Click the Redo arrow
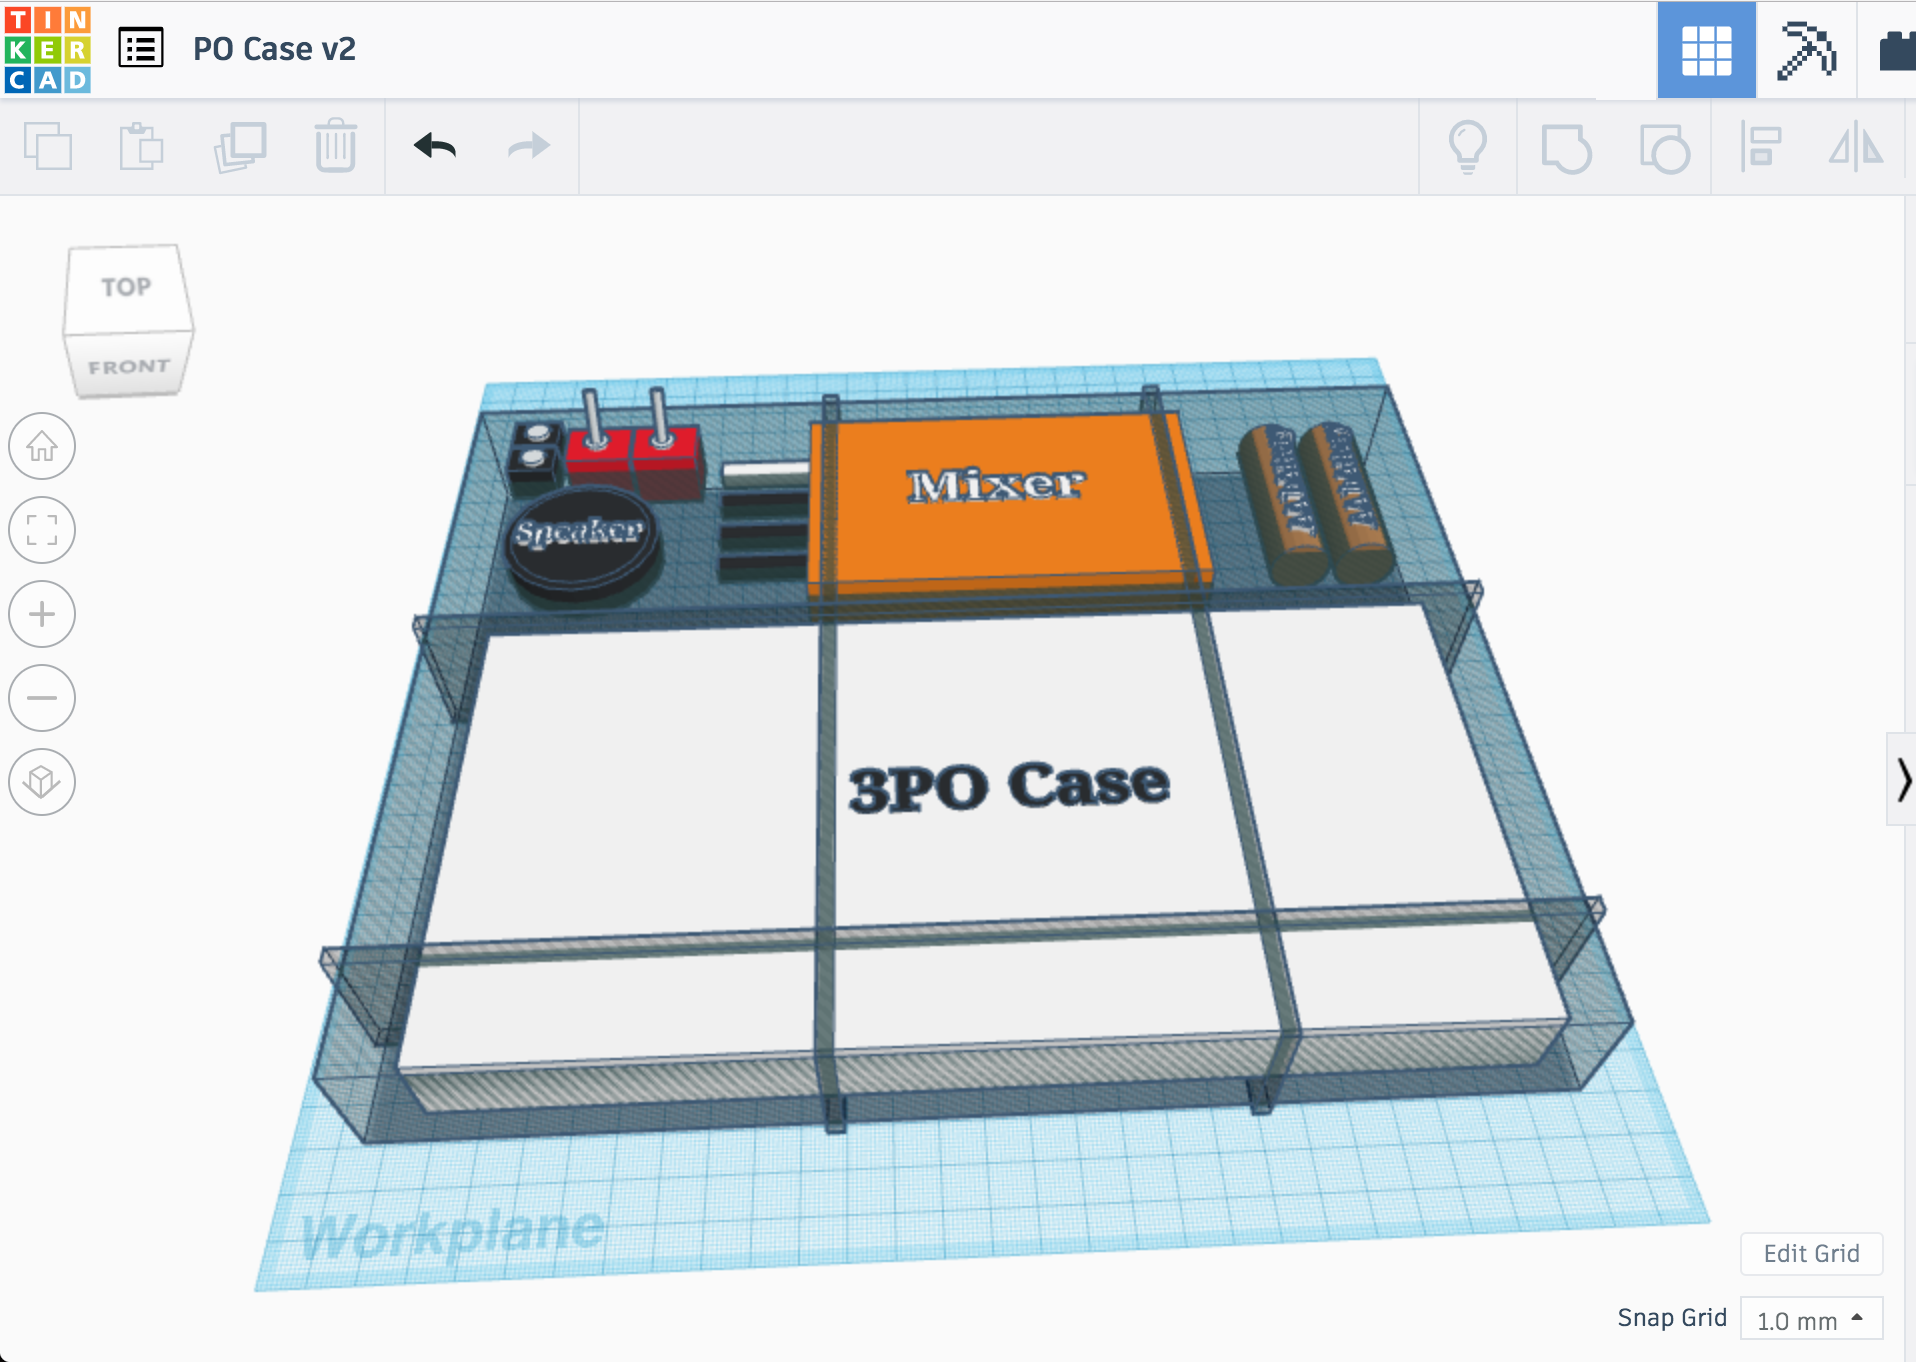This screenshot has width=1916, height=1362. point(528,147)
